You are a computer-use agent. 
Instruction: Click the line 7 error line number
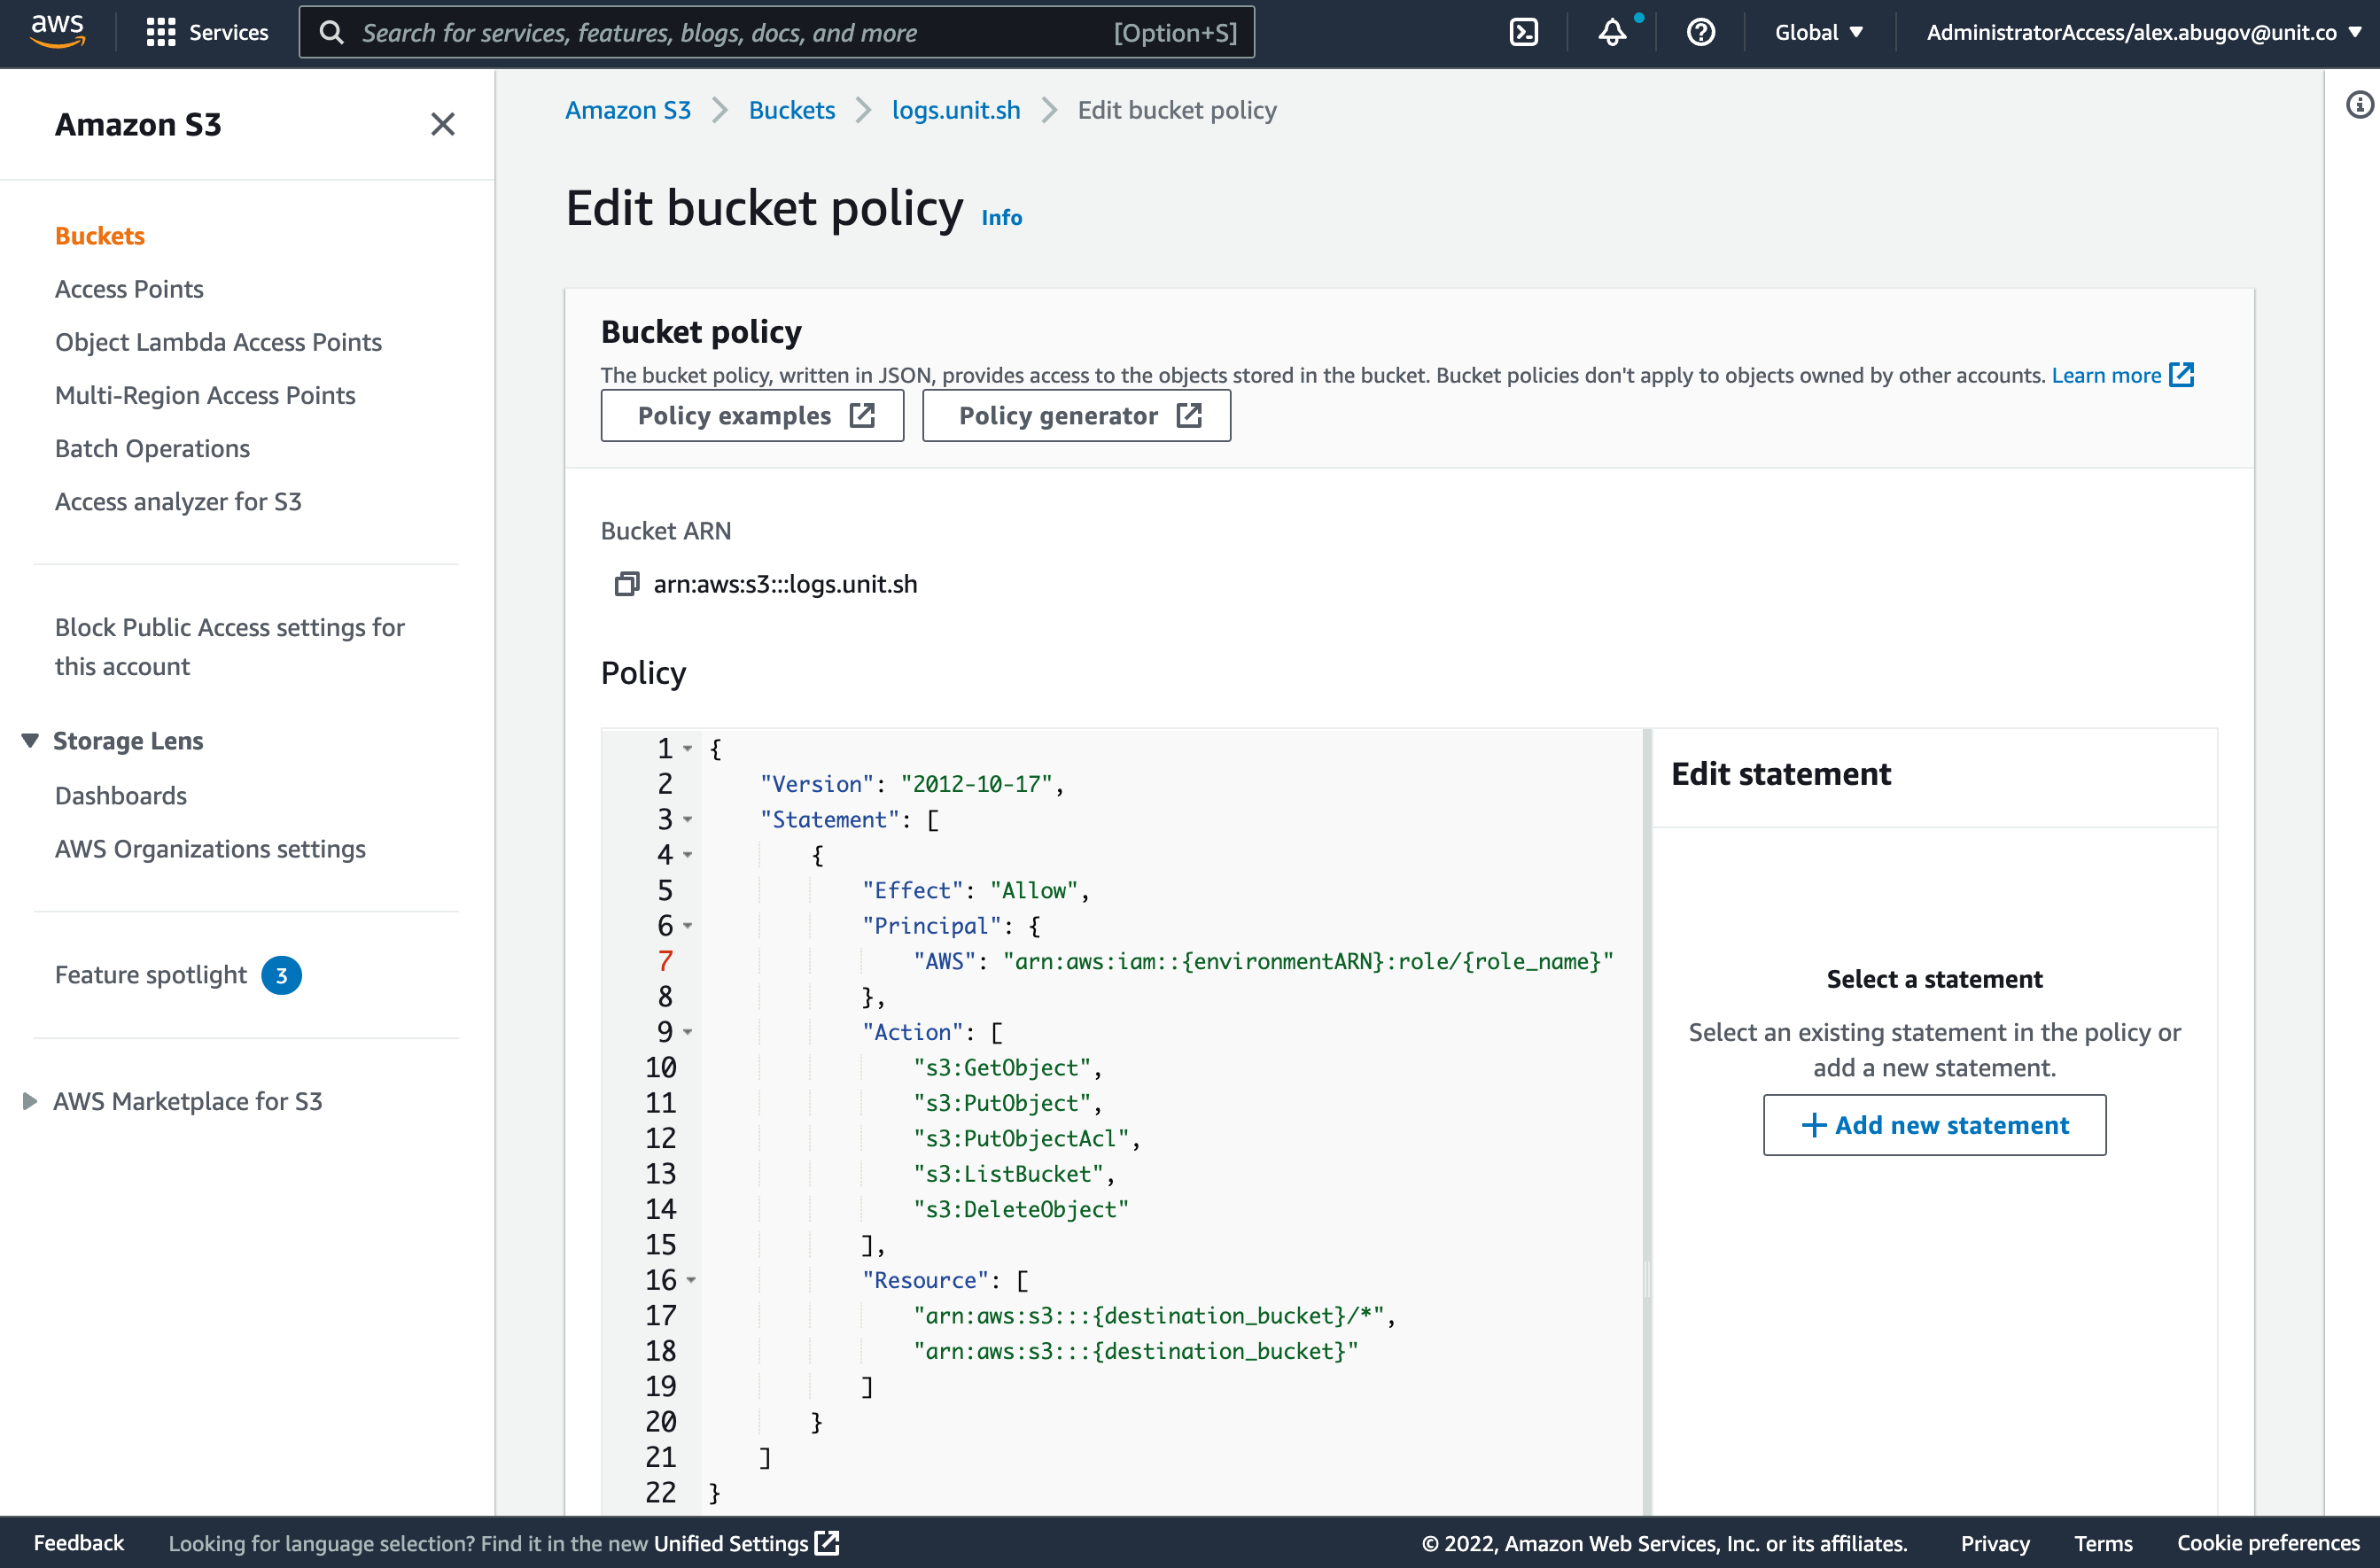point(665,960)
